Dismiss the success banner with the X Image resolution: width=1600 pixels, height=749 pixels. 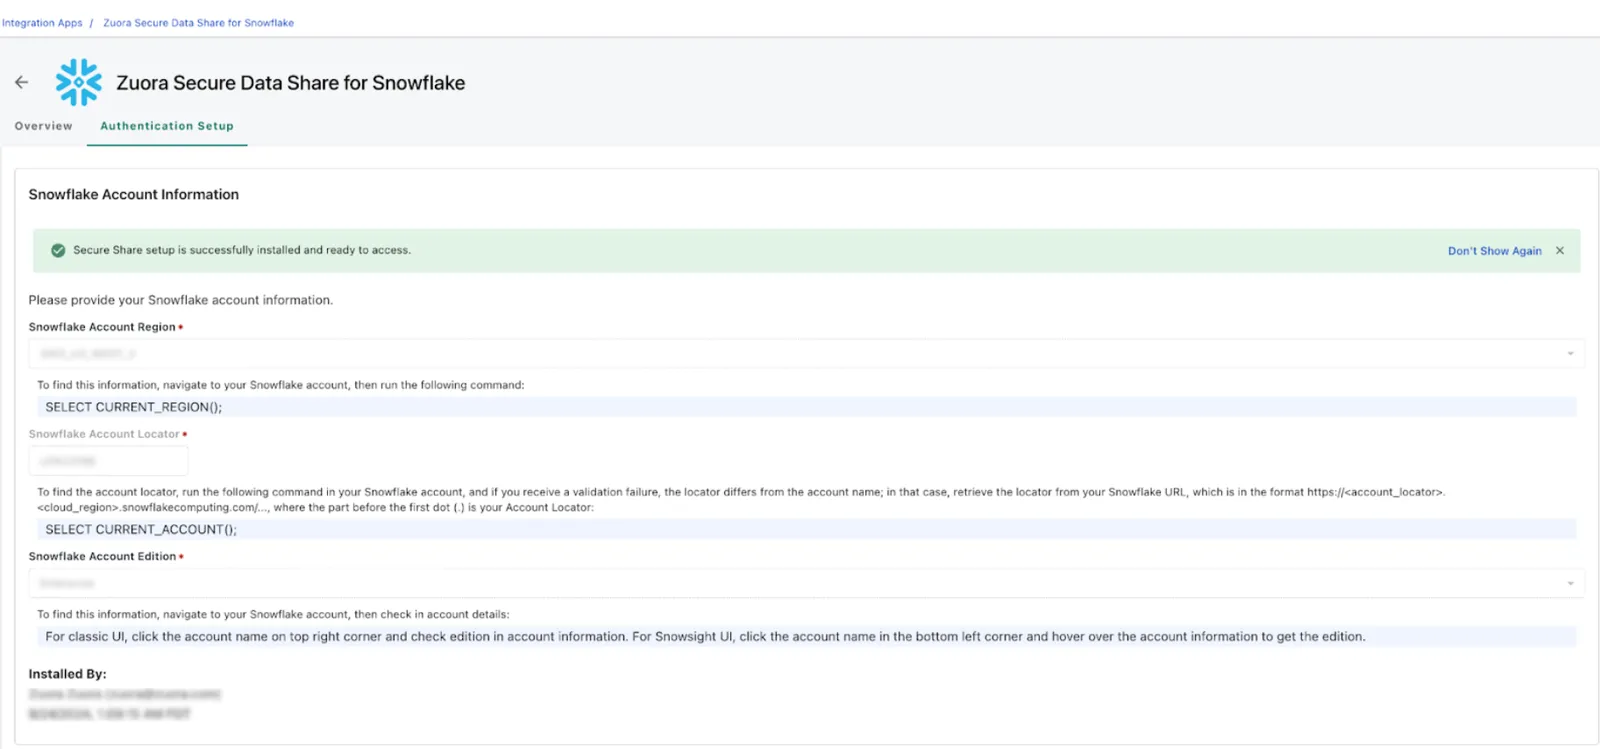(x=1560, y=251)
